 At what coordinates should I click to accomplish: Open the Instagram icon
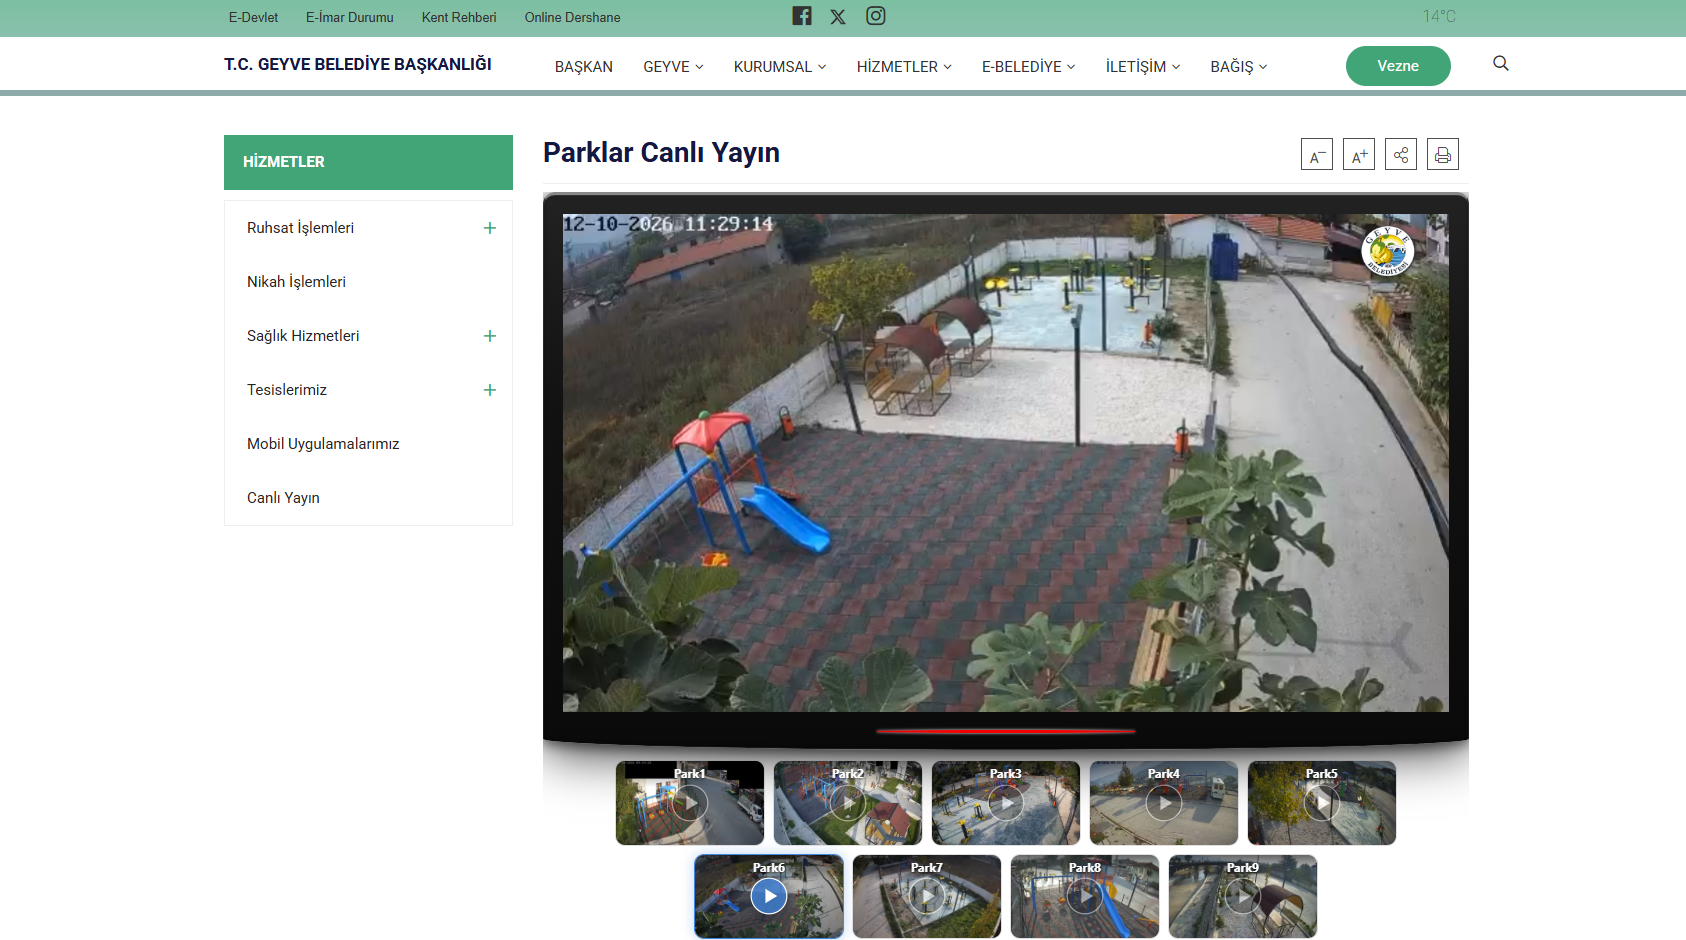tap(876, 16)
